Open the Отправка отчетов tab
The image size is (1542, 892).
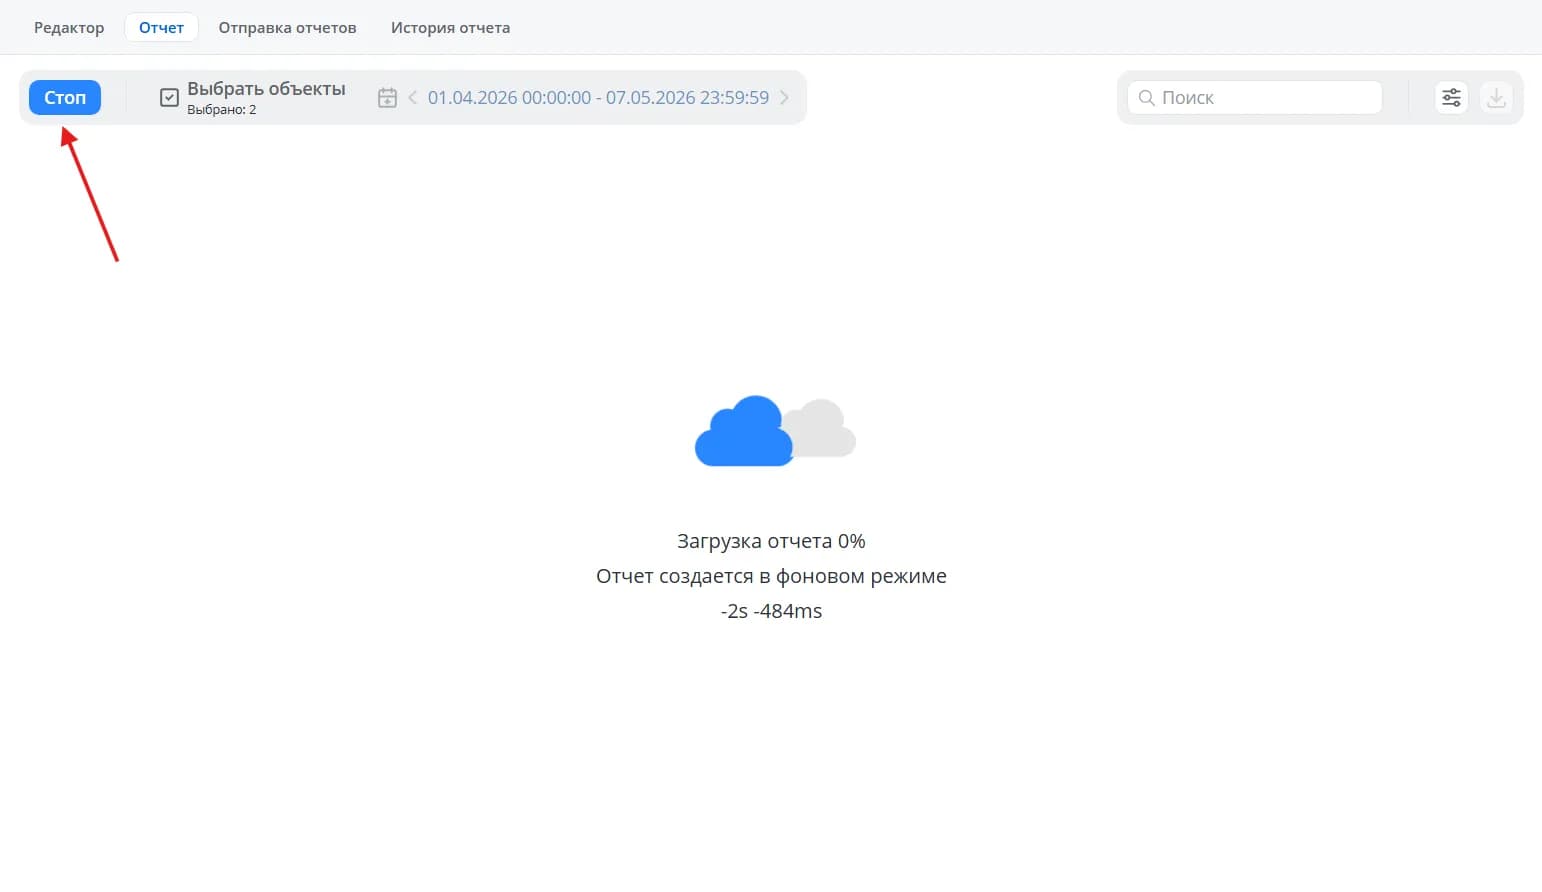pyautogui.click(x=287, y=28)
